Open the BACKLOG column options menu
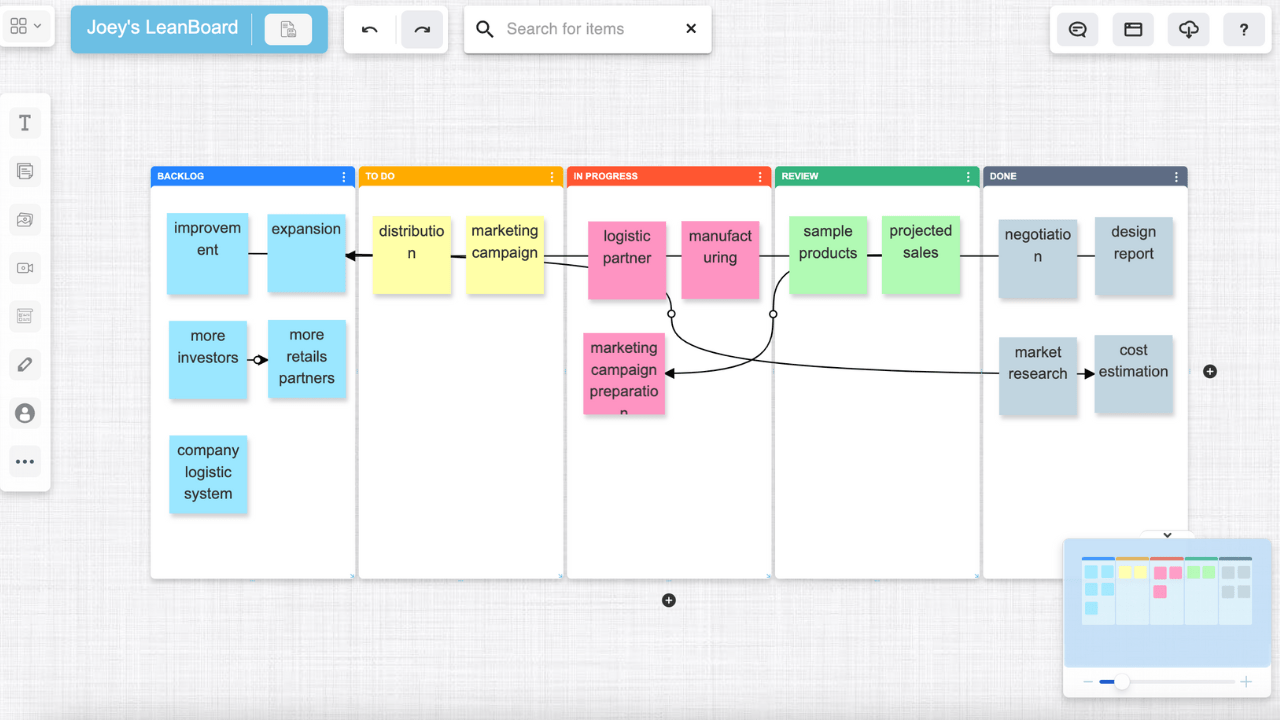1280x720 pixels. (x=344, y=176)
